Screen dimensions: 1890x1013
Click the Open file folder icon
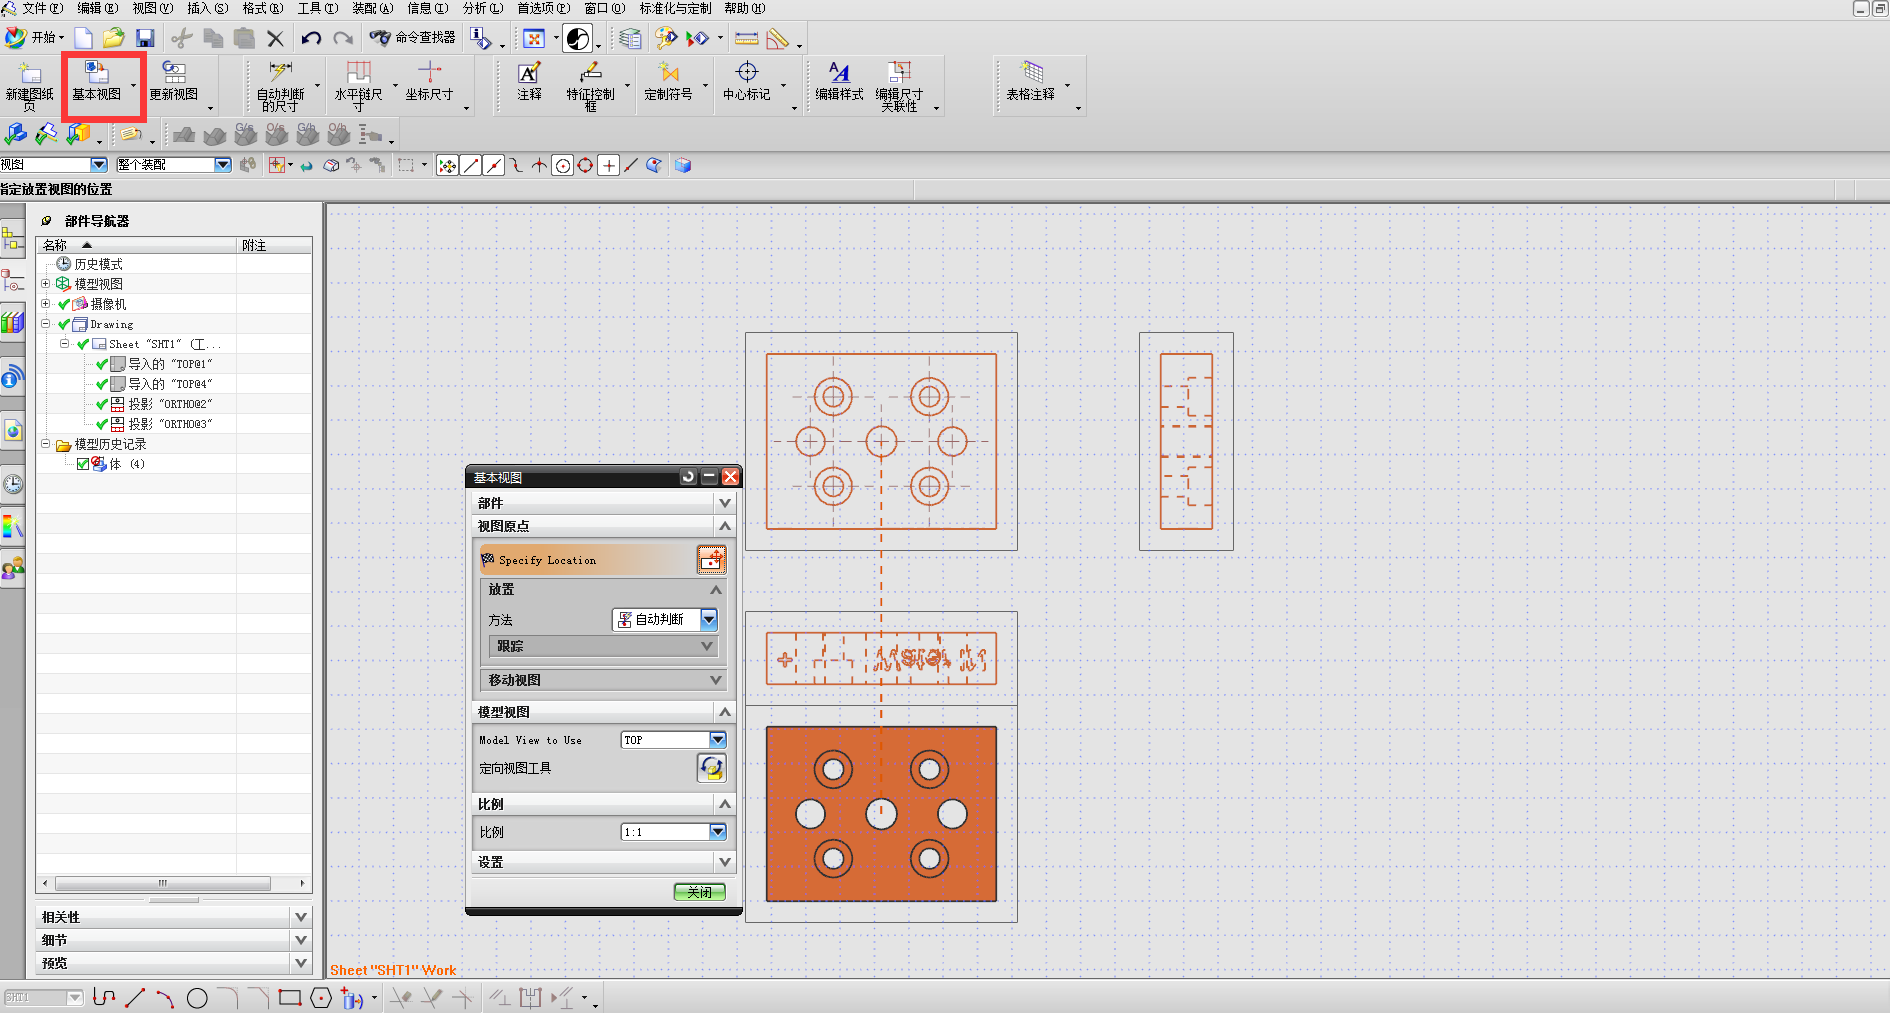tap(114, 38)
